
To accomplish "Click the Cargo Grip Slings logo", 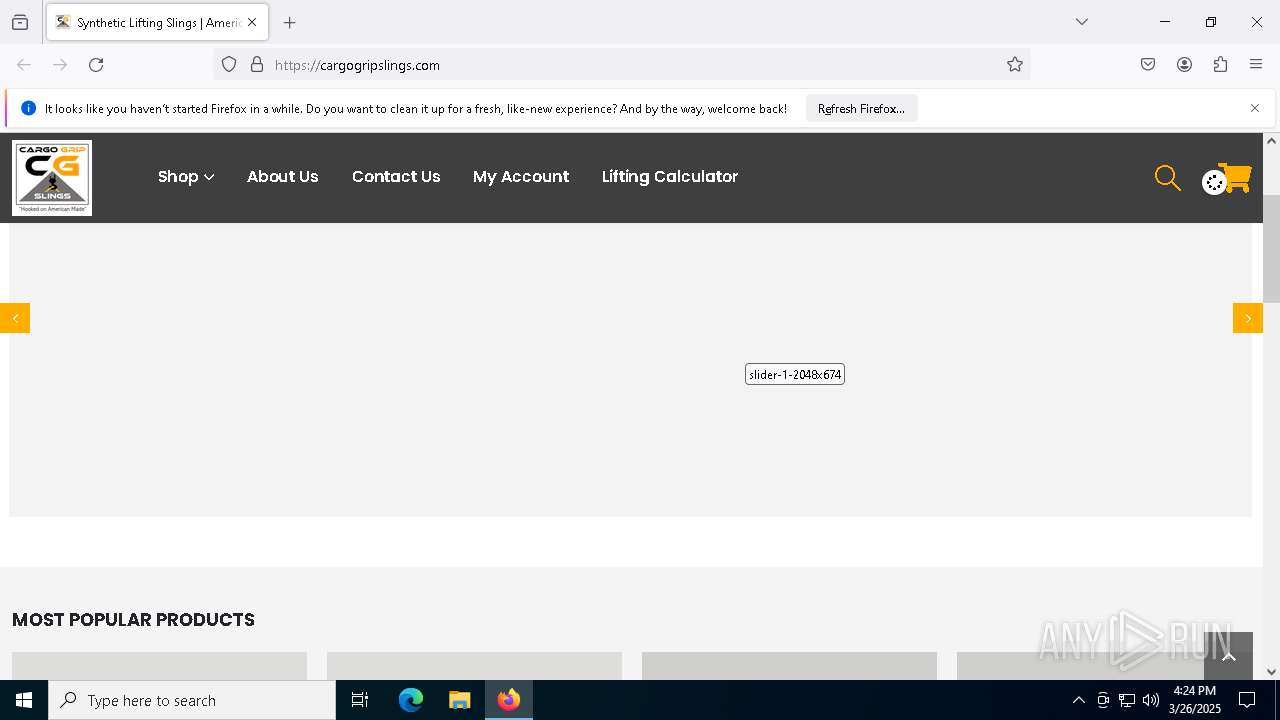I will tap(52, 178).
